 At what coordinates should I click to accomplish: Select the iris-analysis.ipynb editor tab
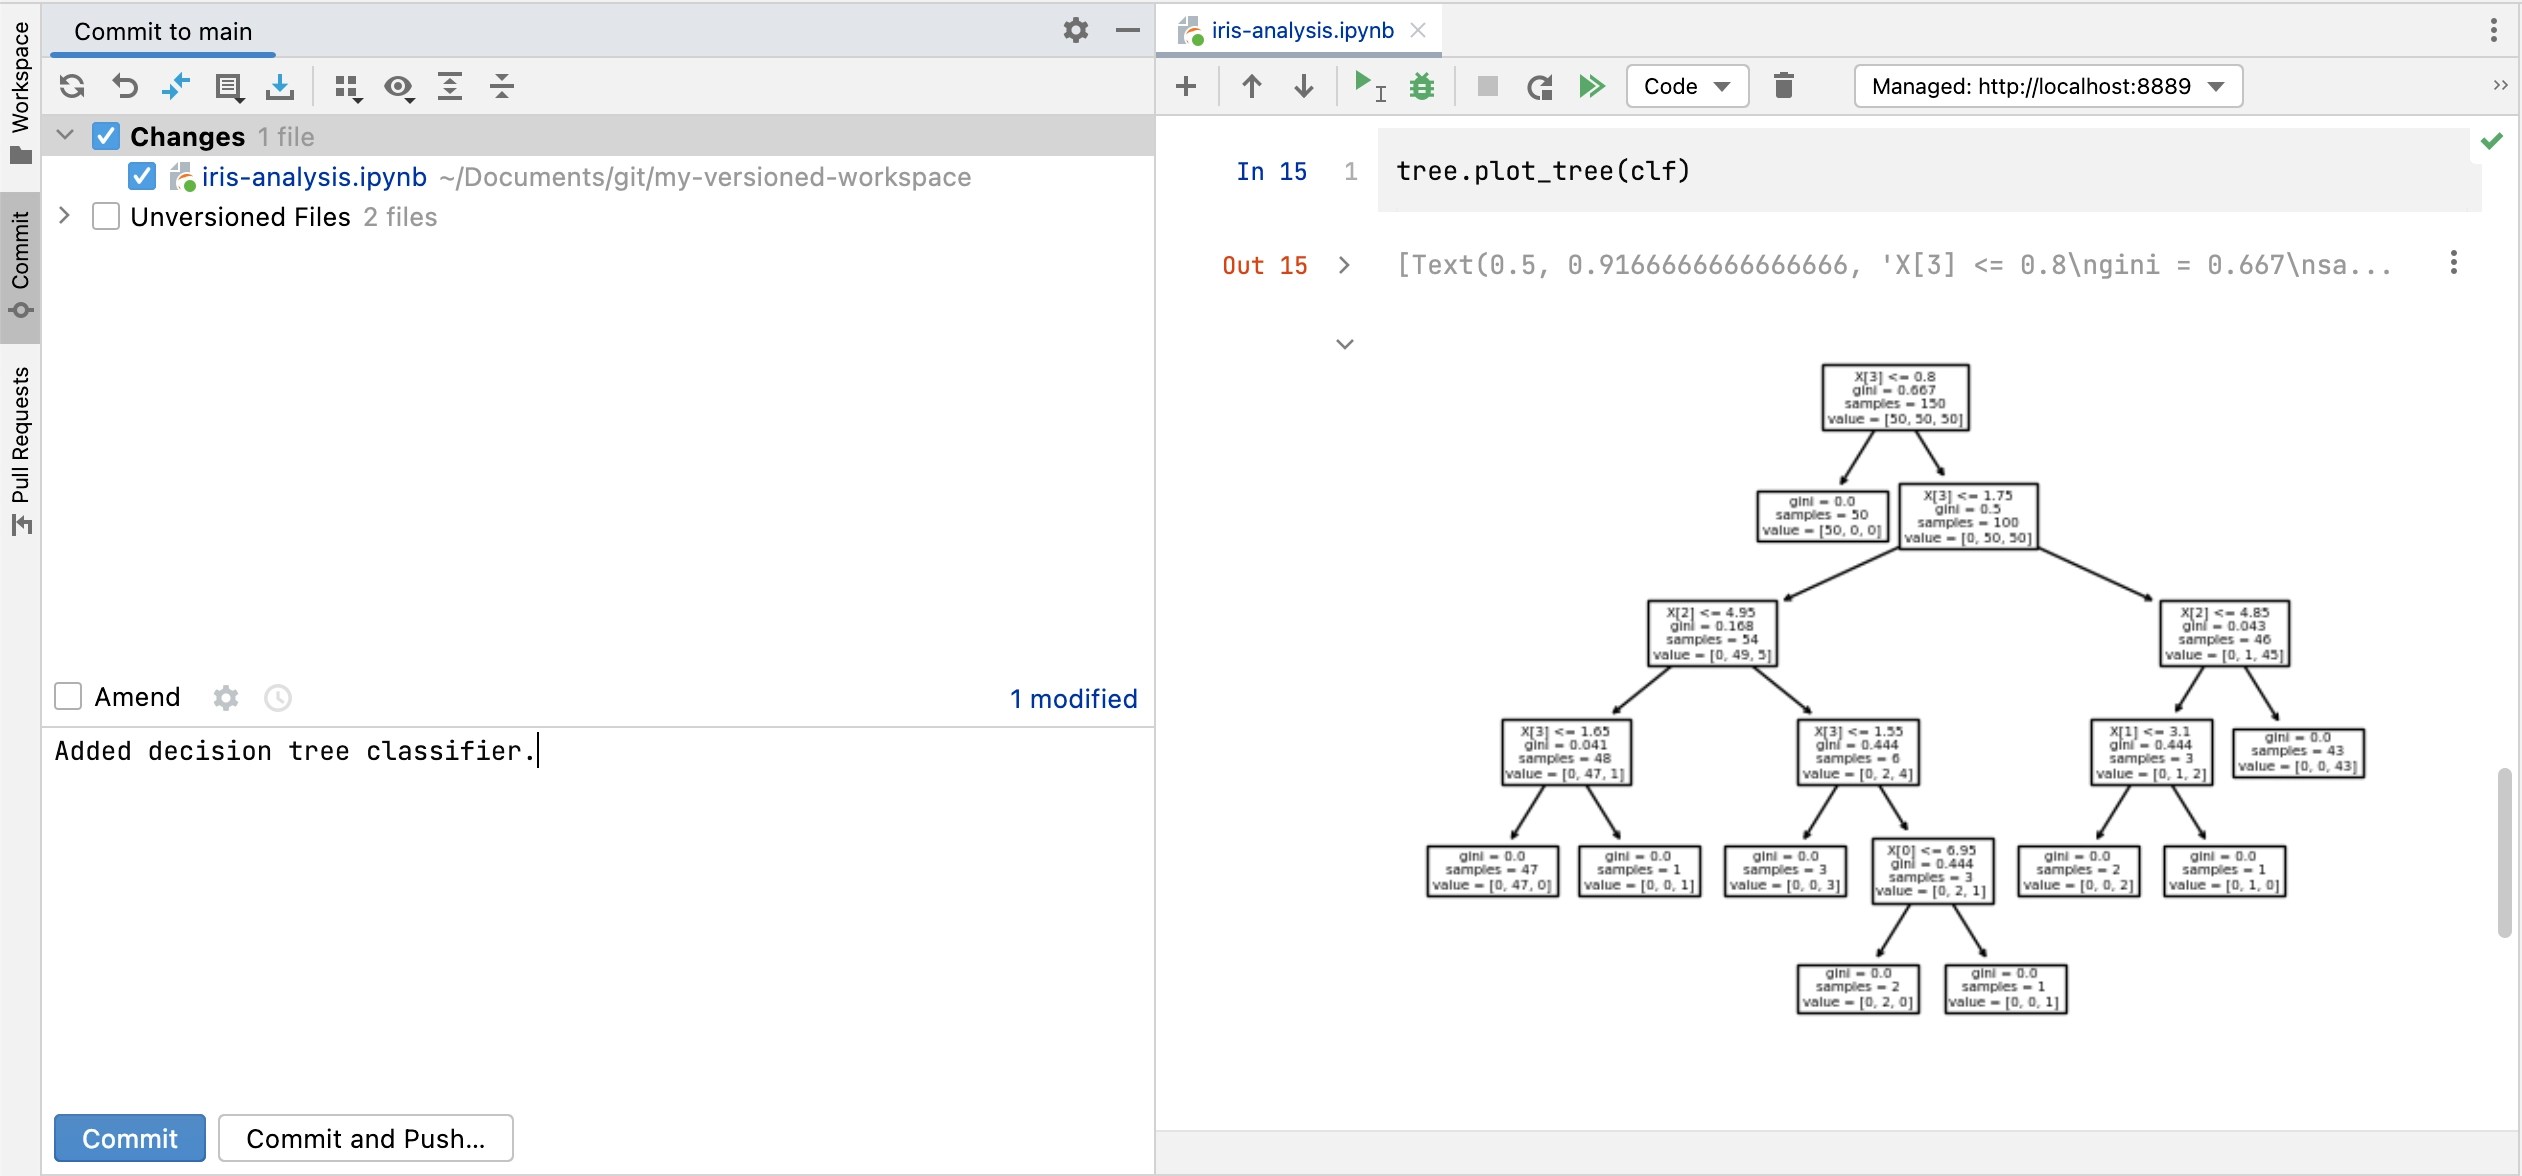[x=1300, y=30]
